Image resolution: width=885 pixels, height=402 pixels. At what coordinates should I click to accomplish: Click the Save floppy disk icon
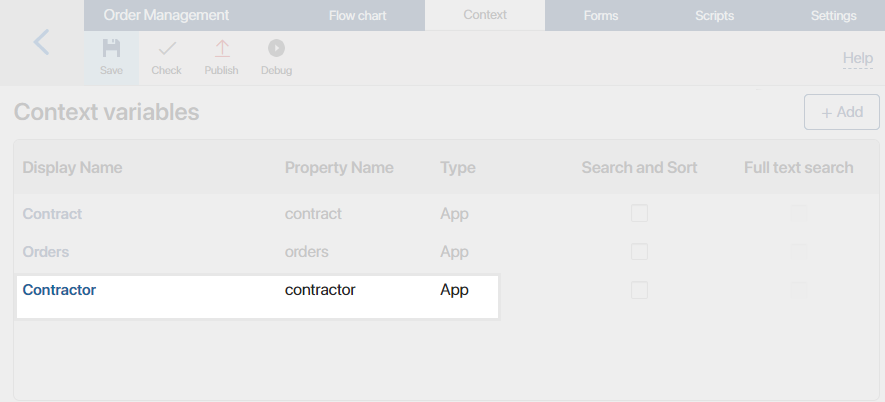111,49
